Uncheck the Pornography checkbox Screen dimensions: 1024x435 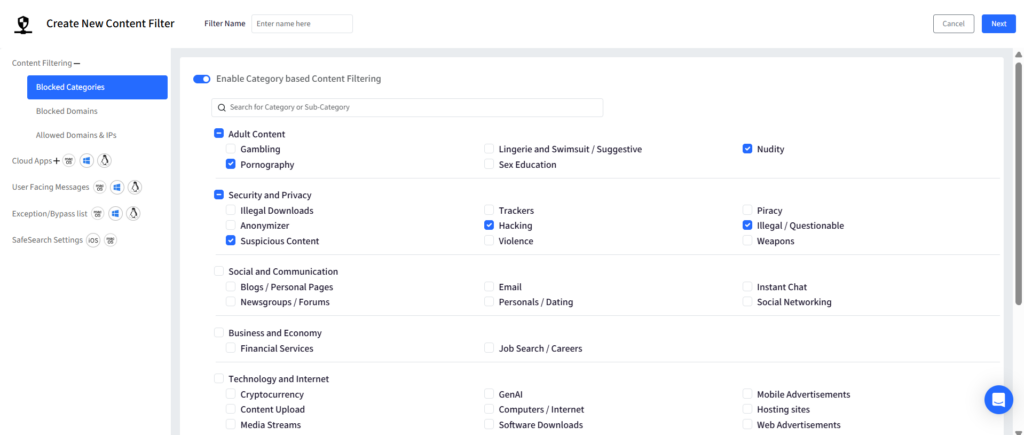pyautogui.click(x=231, y=165)
